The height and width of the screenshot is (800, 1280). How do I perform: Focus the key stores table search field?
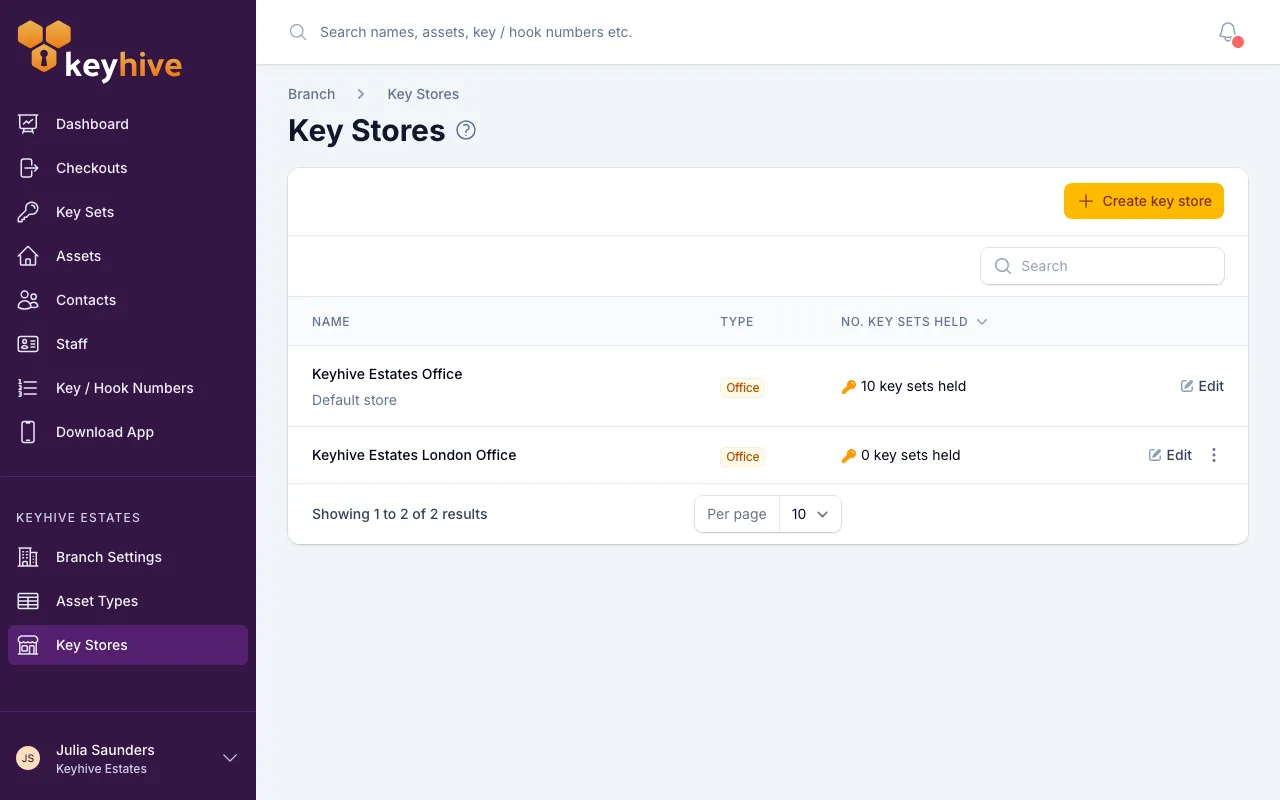coord(1102,266)
